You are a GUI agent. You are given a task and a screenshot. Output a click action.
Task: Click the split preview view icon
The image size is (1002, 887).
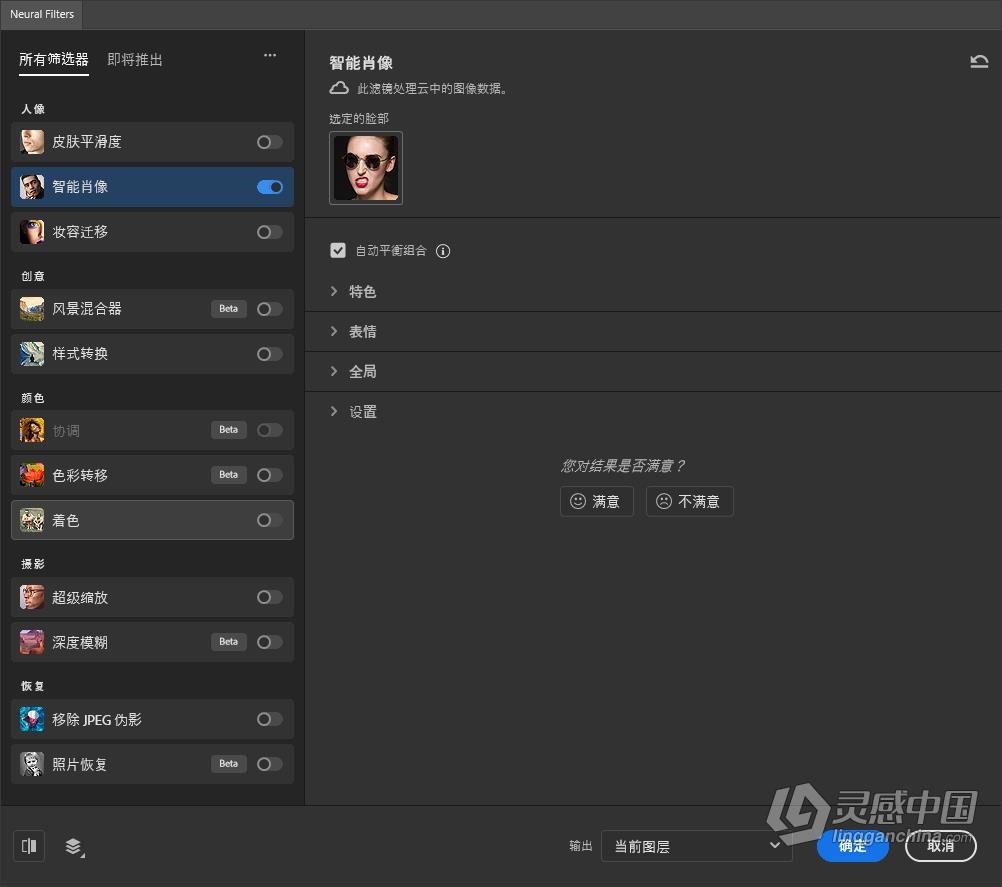point(28,845)
